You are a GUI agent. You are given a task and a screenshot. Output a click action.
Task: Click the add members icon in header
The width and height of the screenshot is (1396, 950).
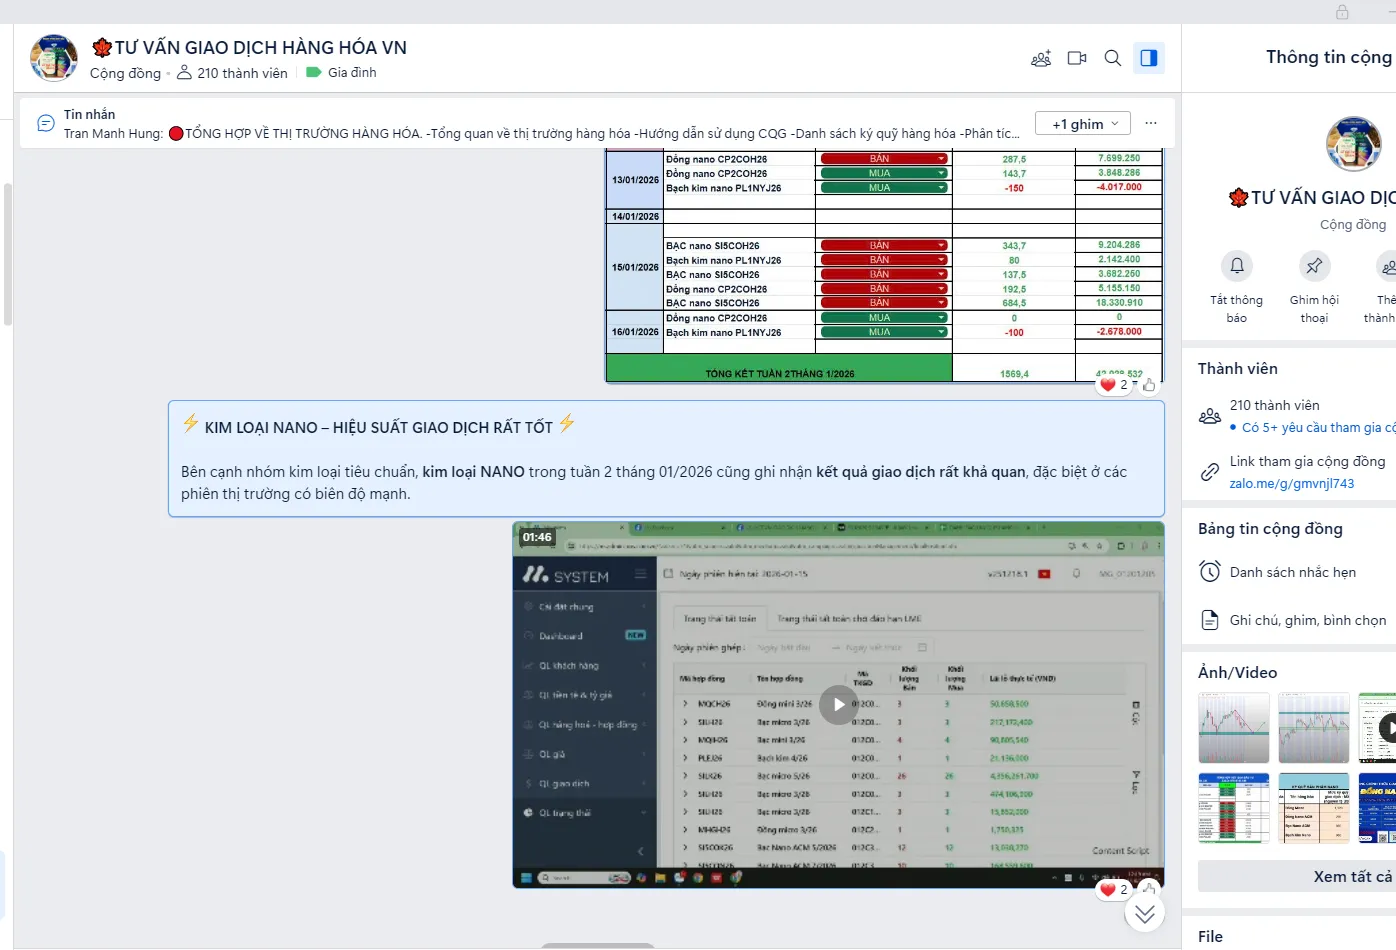click(1041, 58)
